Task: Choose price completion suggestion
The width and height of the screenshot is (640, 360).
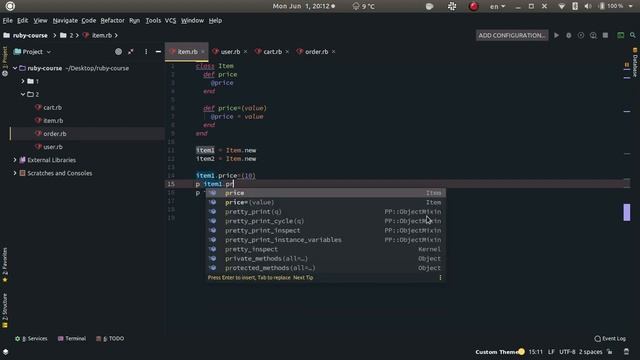Action: 326,193
